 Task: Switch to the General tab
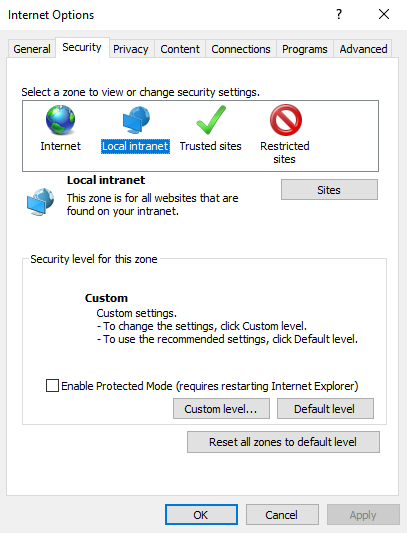click(x=32, y=49)
